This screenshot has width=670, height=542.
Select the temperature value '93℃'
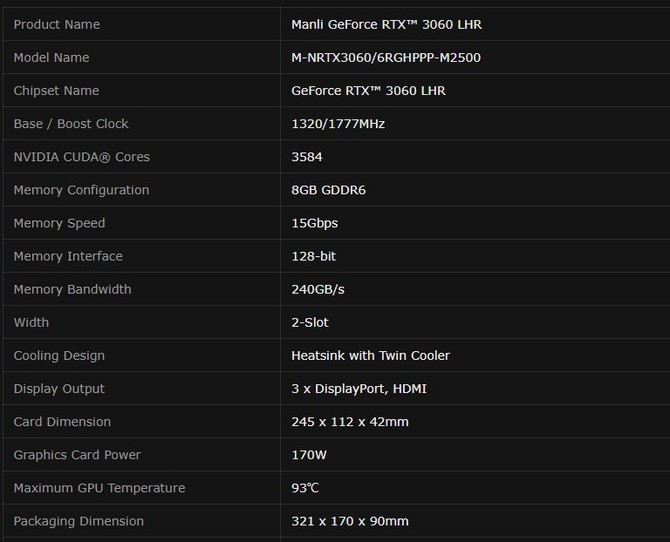click(x=305, y=488)
